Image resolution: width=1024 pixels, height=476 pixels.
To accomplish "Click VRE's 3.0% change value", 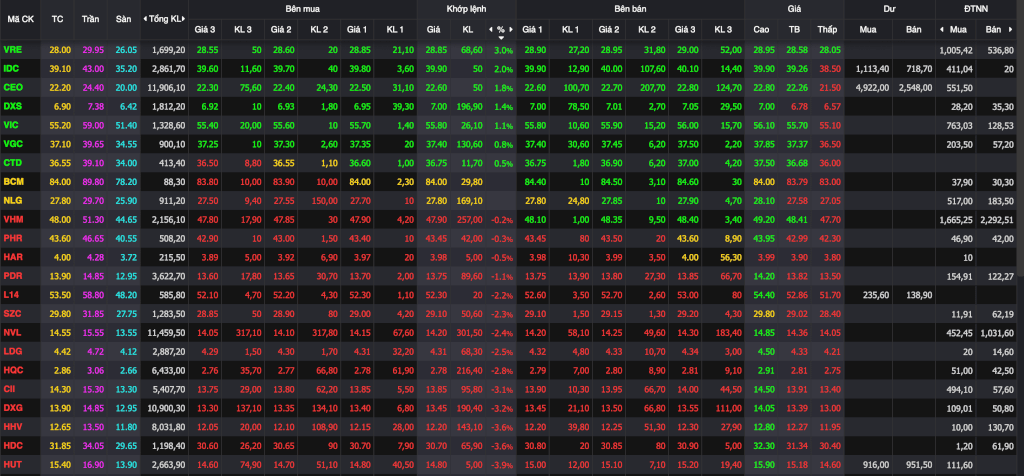I will tap(504, 50).
